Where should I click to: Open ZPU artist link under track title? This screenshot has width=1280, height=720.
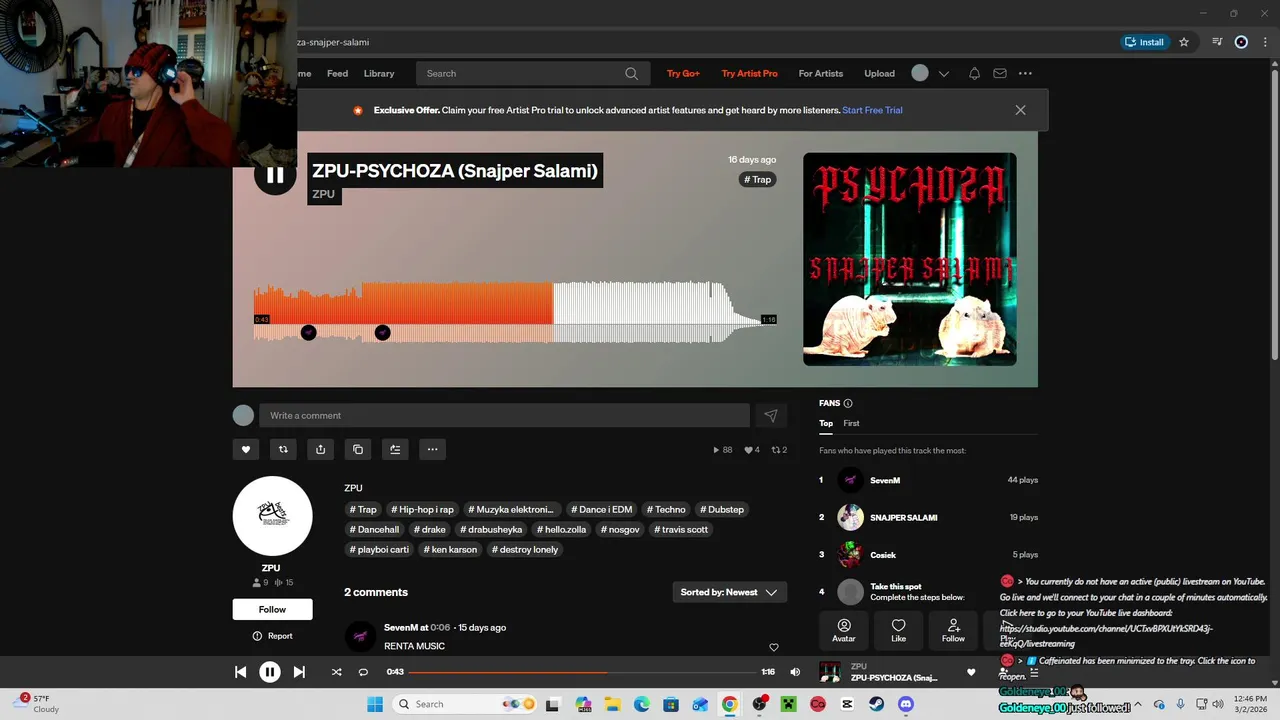point(323,194)
